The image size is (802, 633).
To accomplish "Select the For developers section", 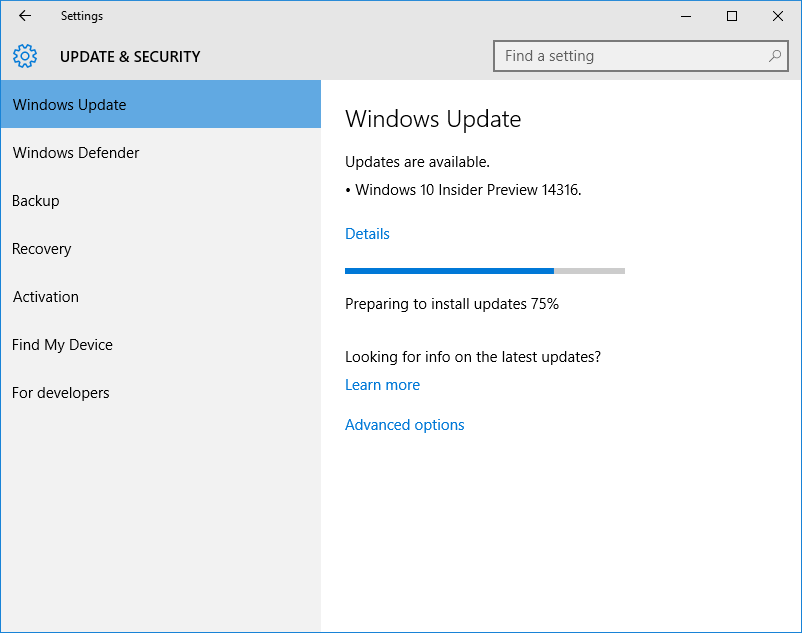I will [x=61, y=393].
